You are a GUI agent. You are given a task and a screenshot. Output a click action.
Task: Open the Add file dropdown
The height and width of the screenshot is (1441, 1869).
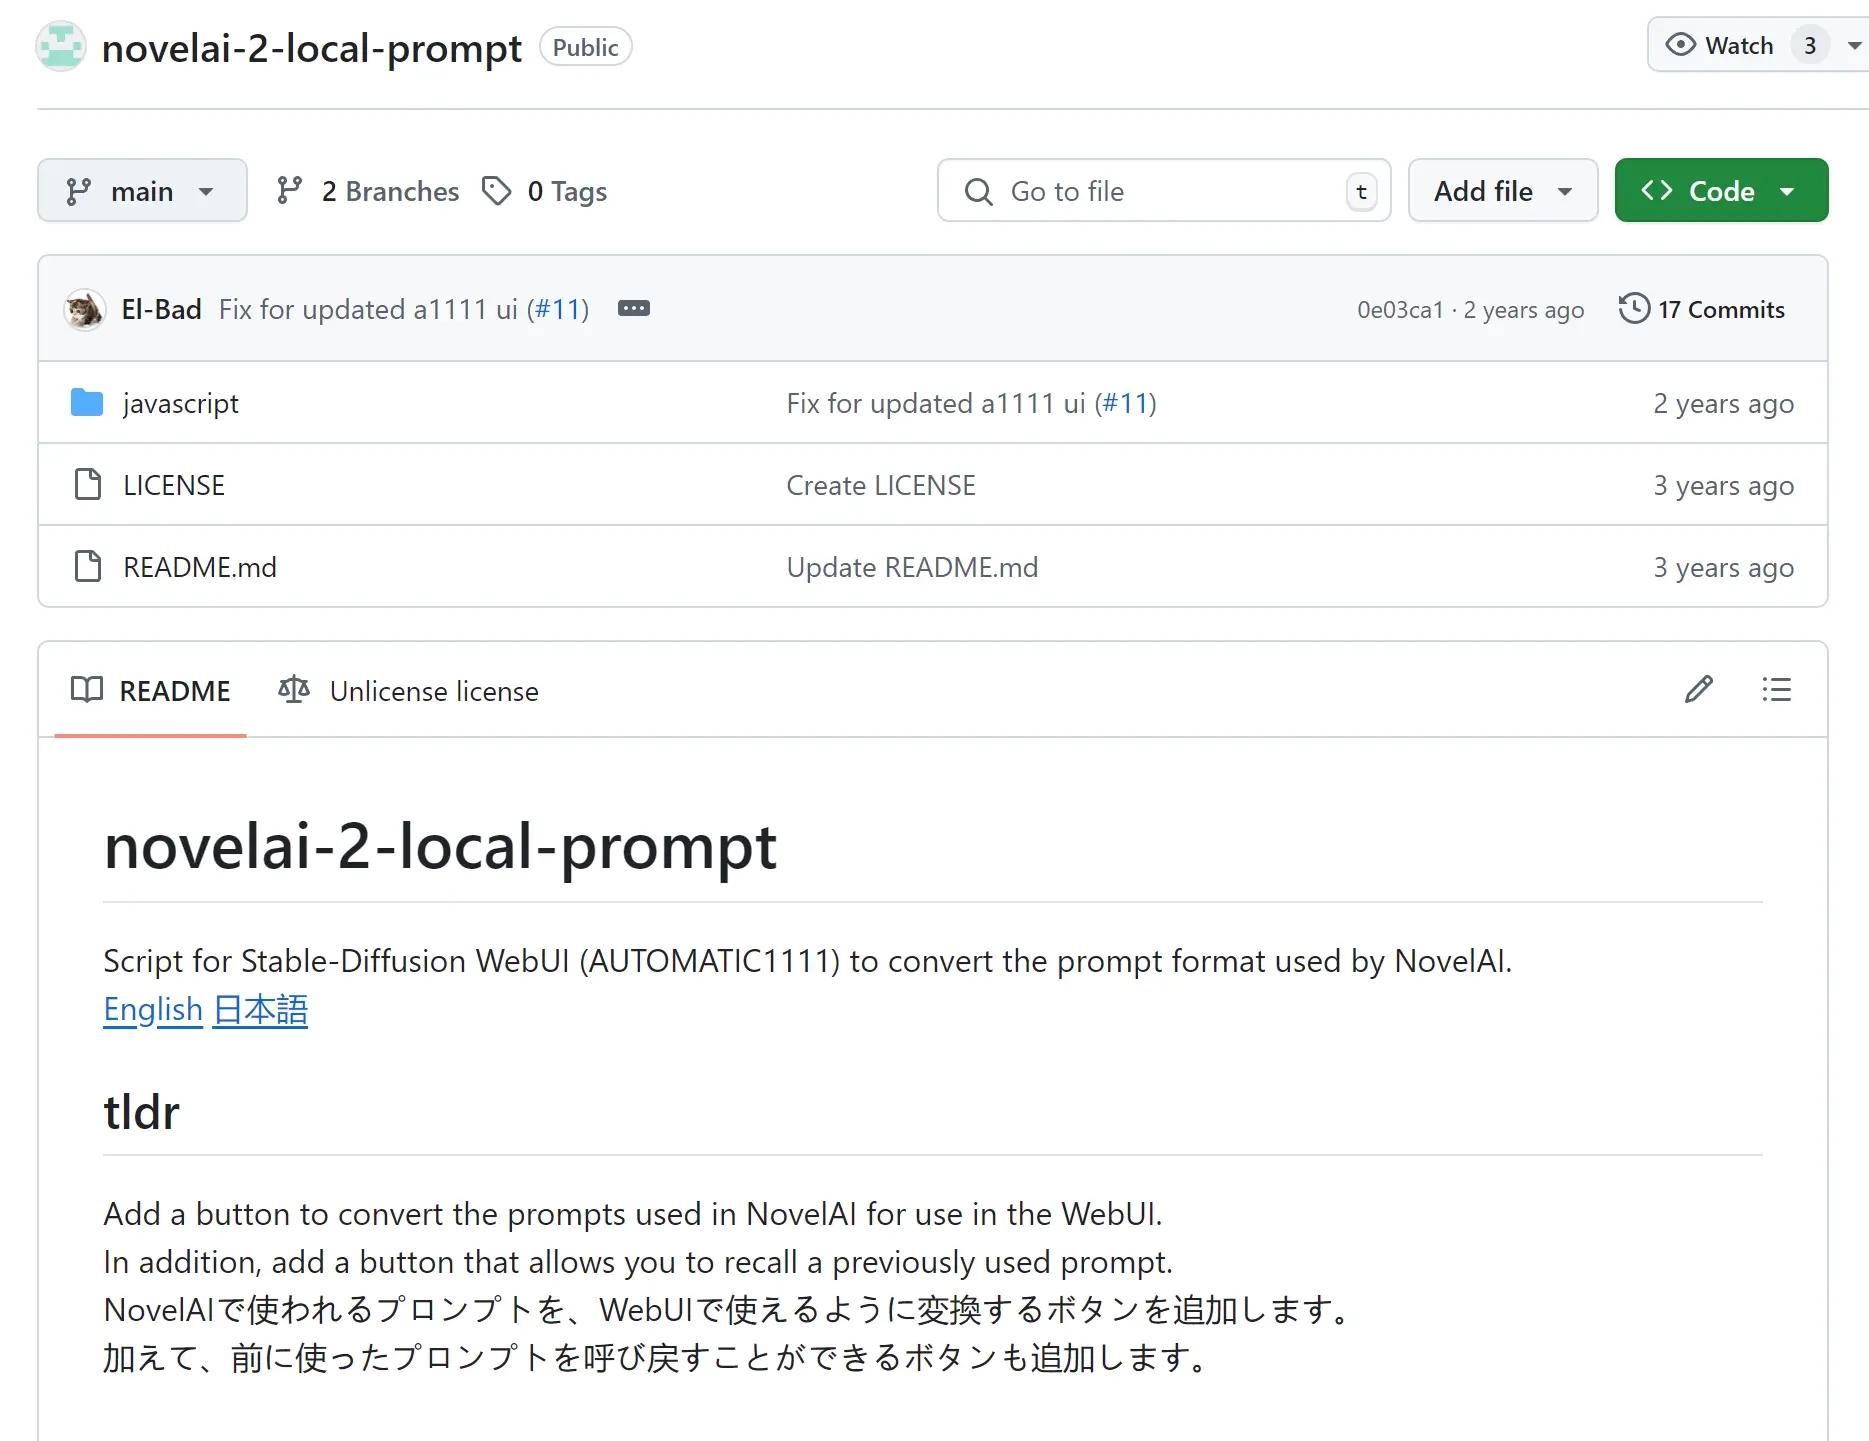point(1503,190)
